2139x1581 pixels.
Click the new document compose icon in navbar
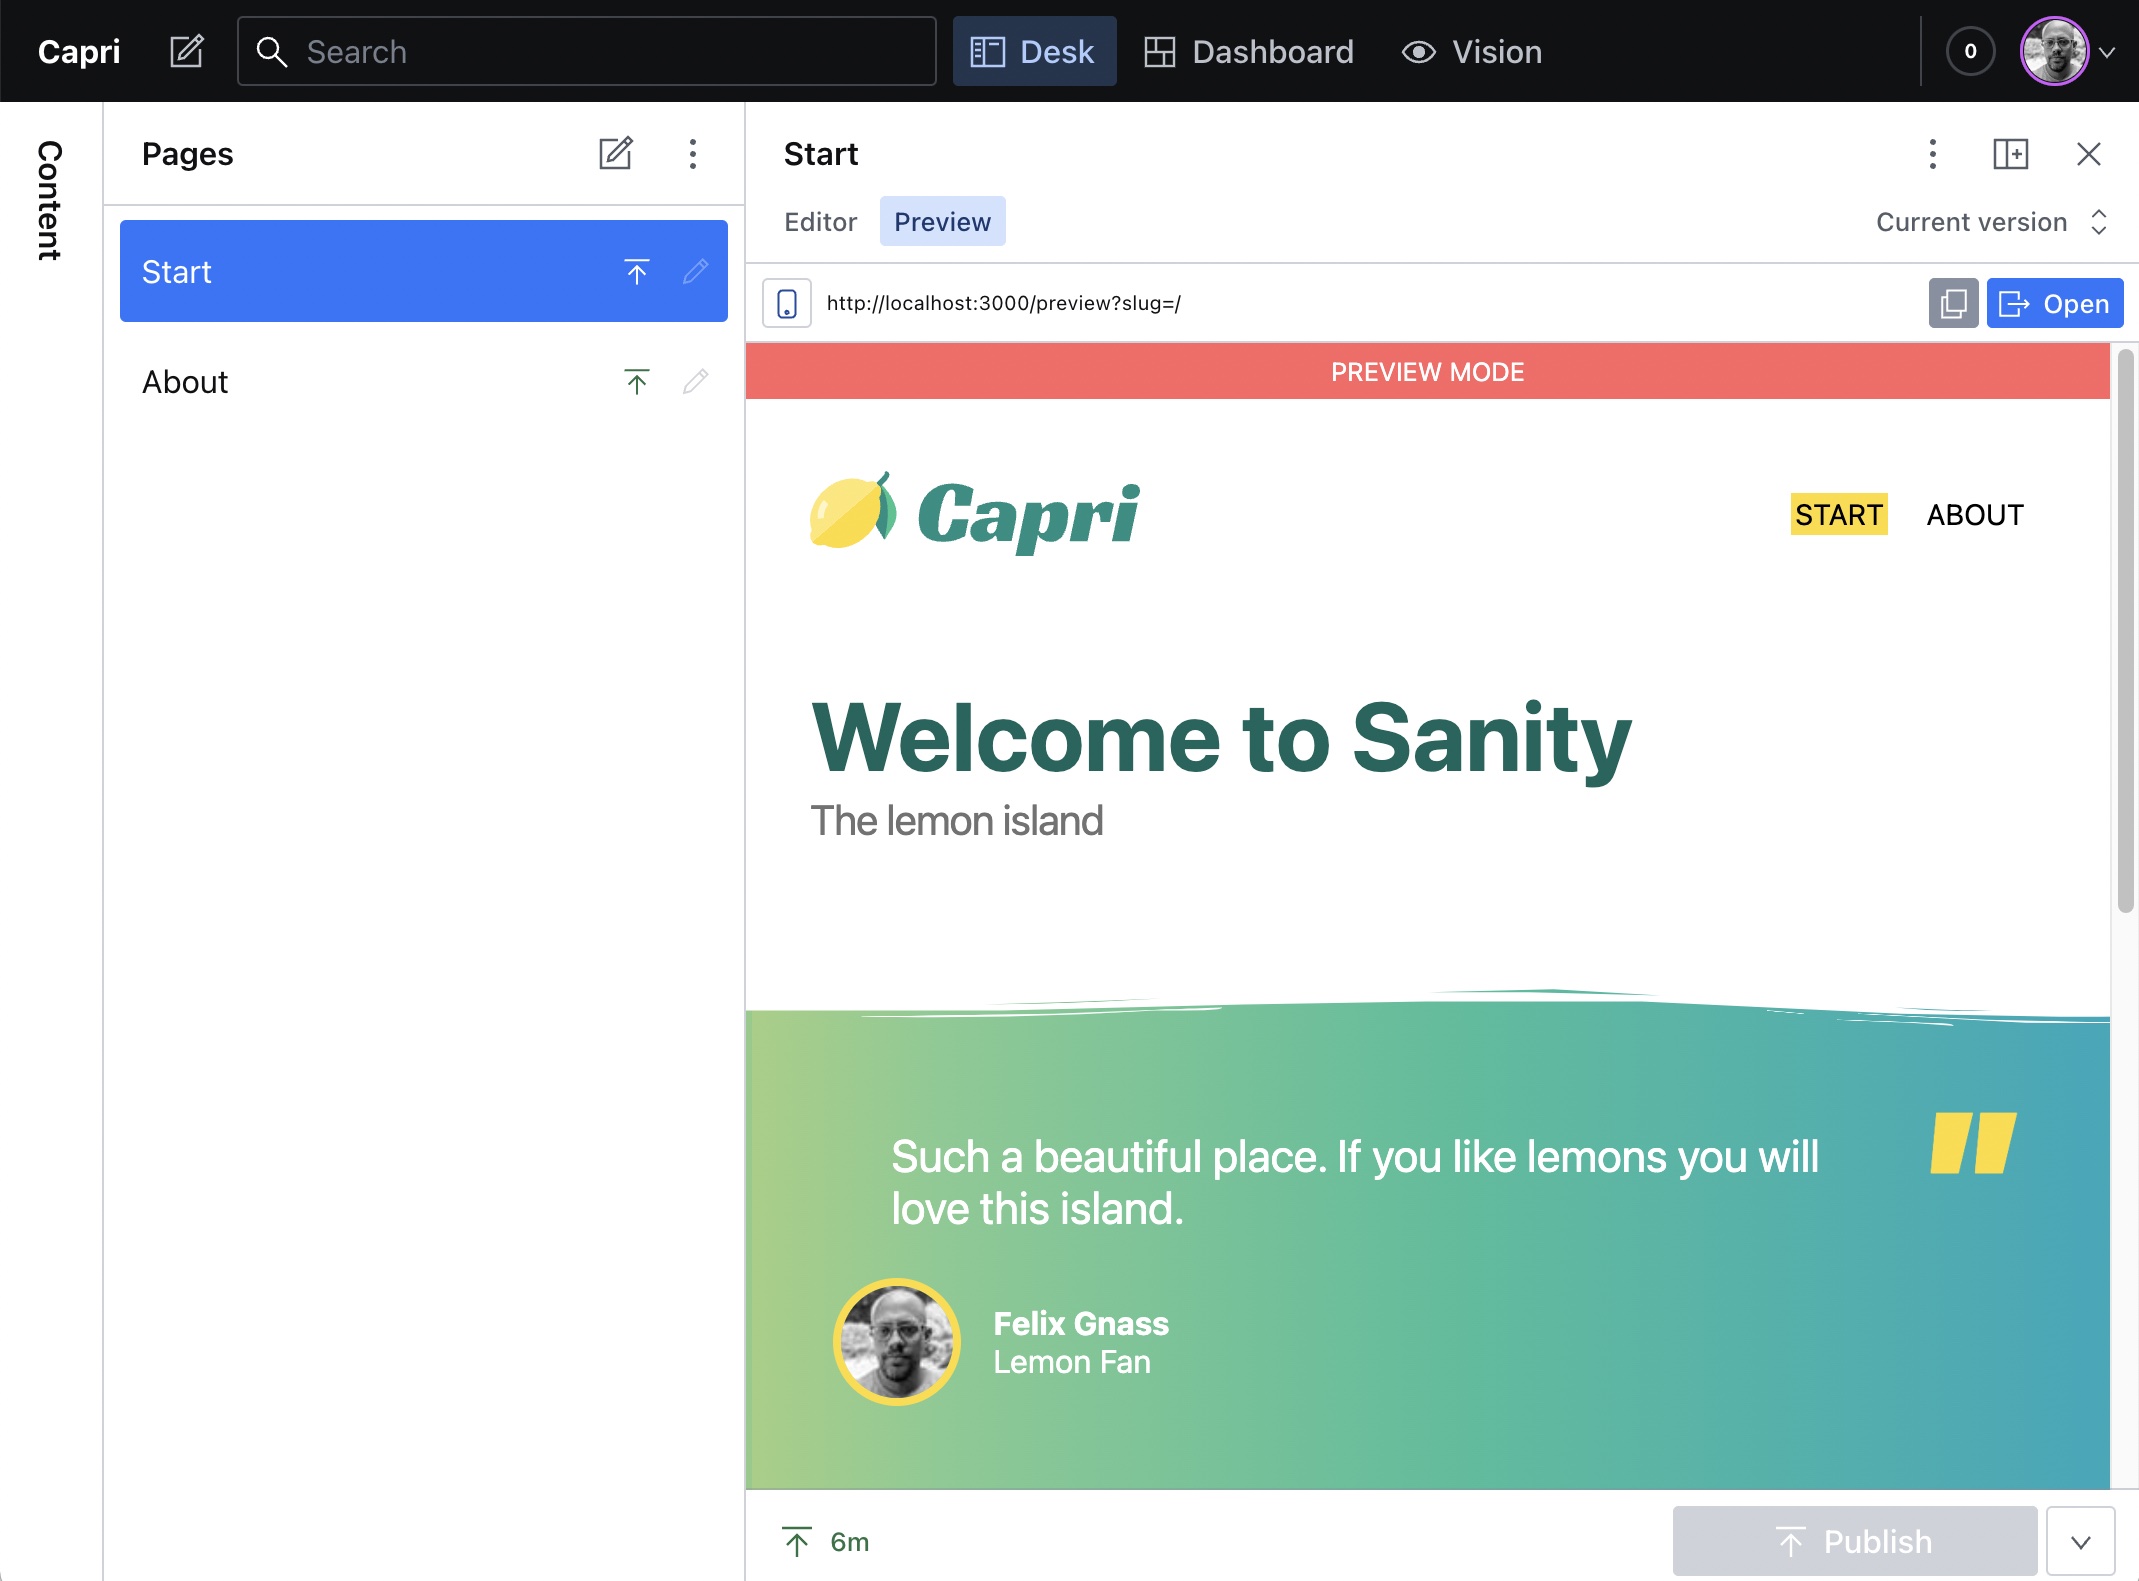pos(187,51)
